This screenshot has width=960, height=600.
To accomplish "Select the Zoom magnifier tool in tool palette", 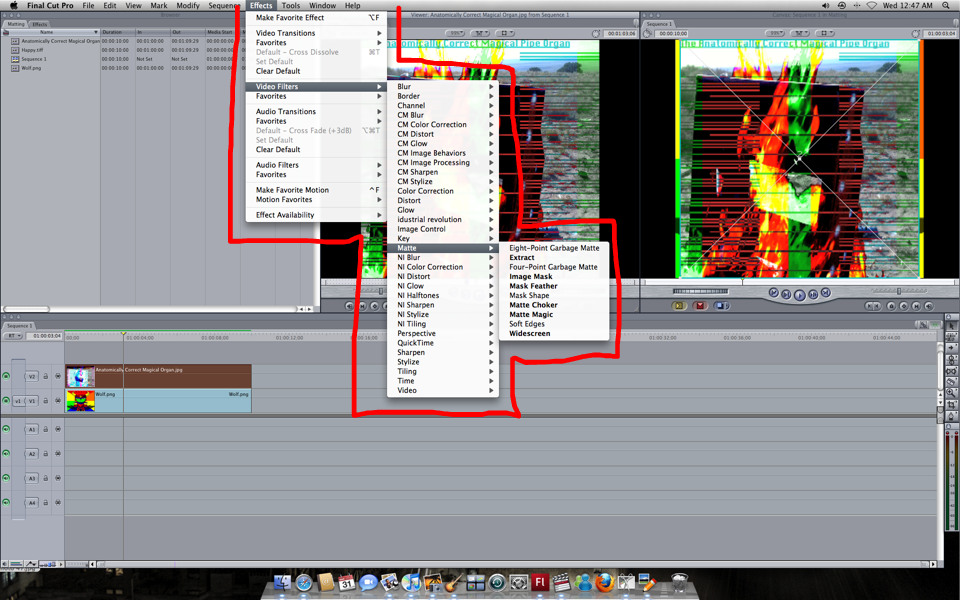I will 951,392.
